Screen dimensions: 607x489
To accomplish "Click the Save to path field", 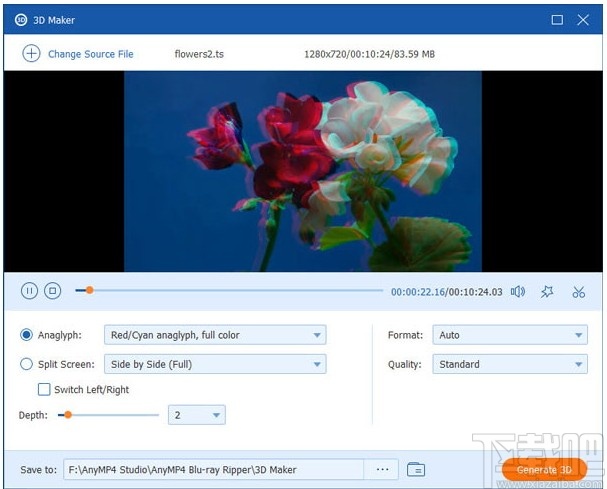I will pyautogui.click(x=214, y=469).
